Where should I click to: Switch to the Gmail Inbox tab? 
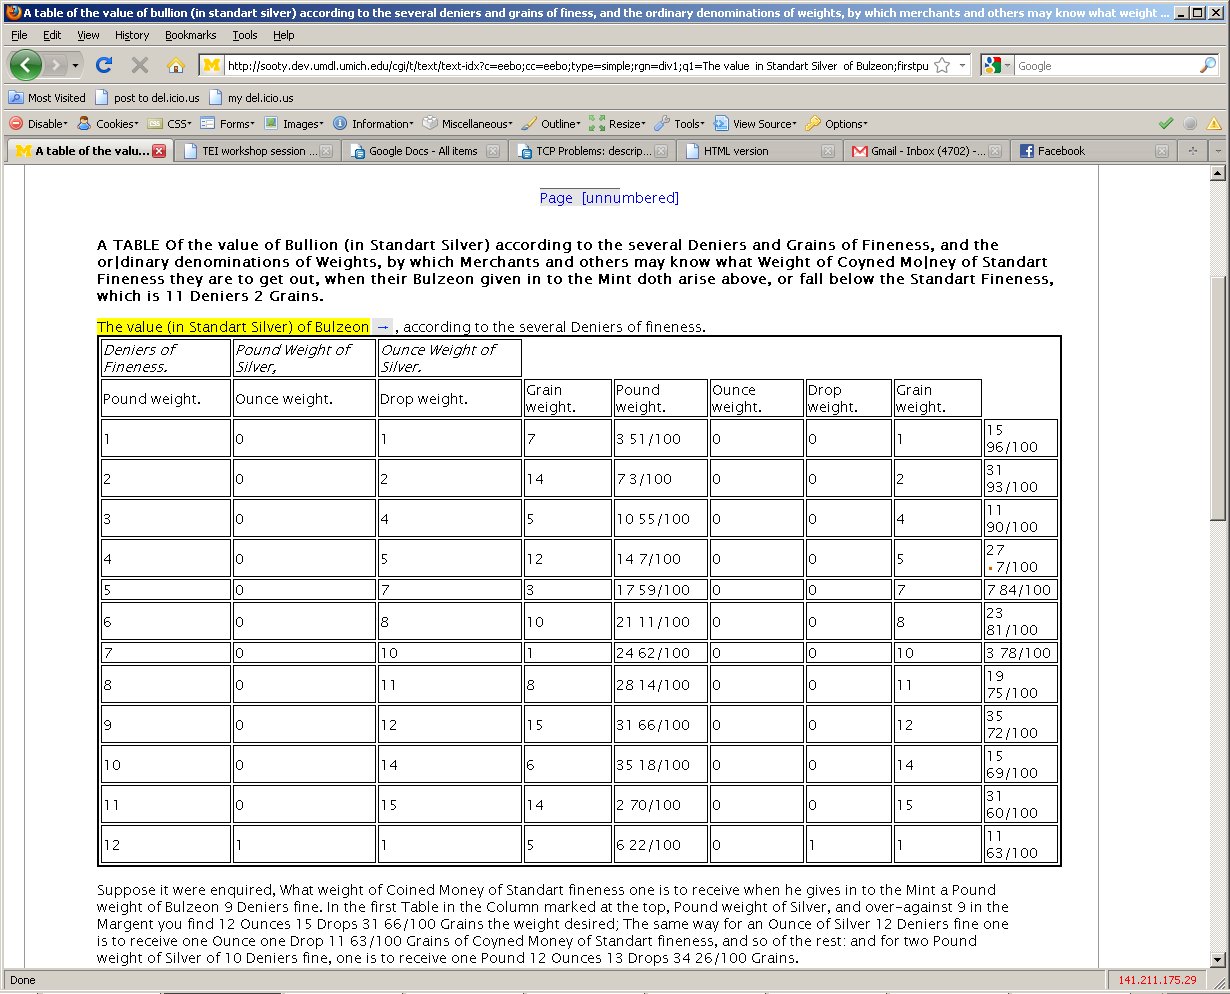coord(918,151)
